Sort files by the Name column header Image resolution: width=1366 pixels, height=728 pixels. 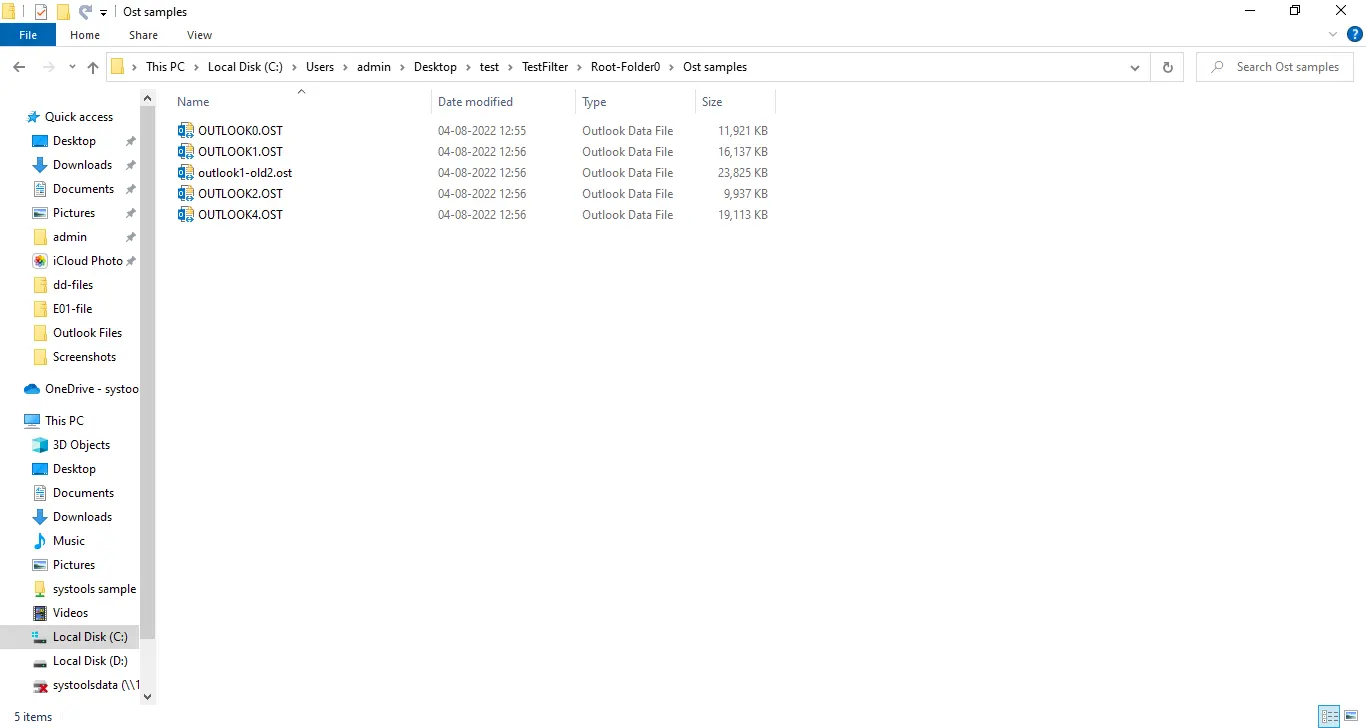tap(301, 101)
